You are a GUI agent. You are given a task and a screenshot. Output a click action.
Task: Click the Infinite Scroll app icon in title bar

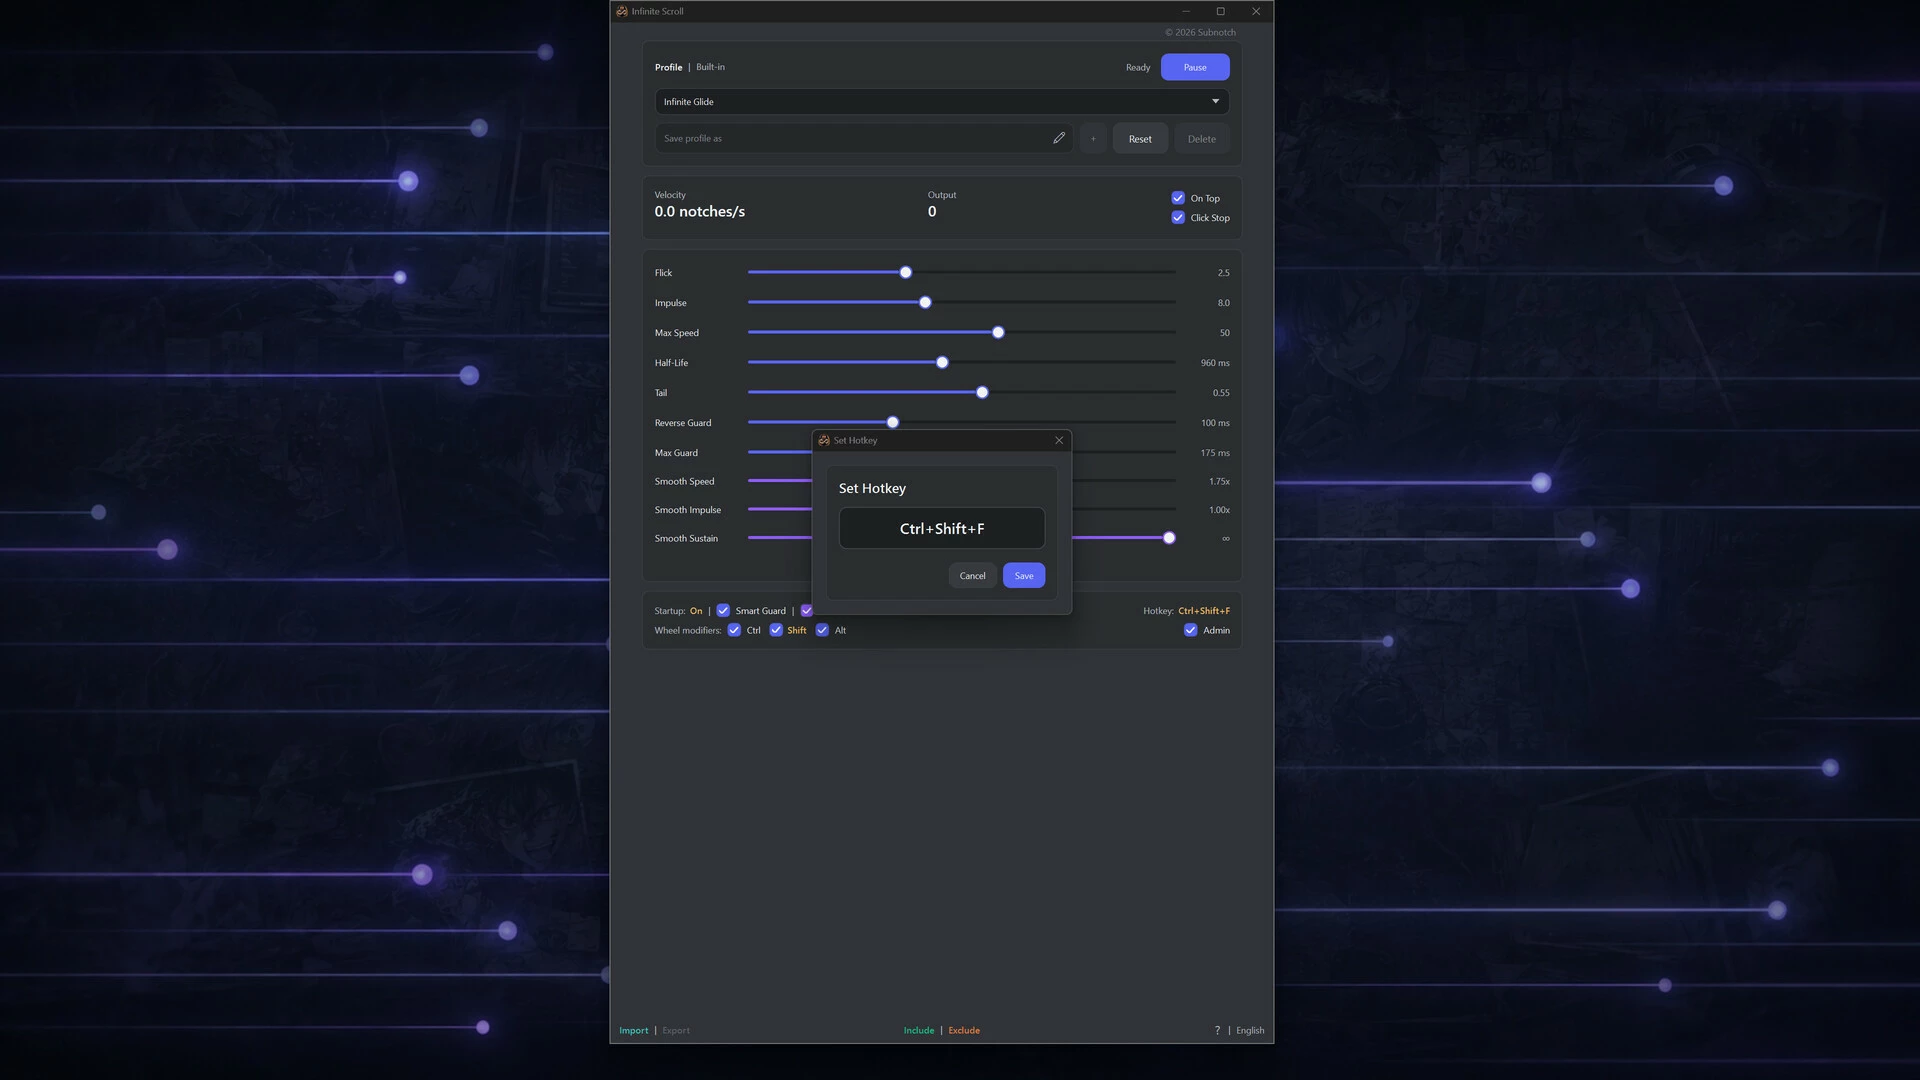click(622, 11)
